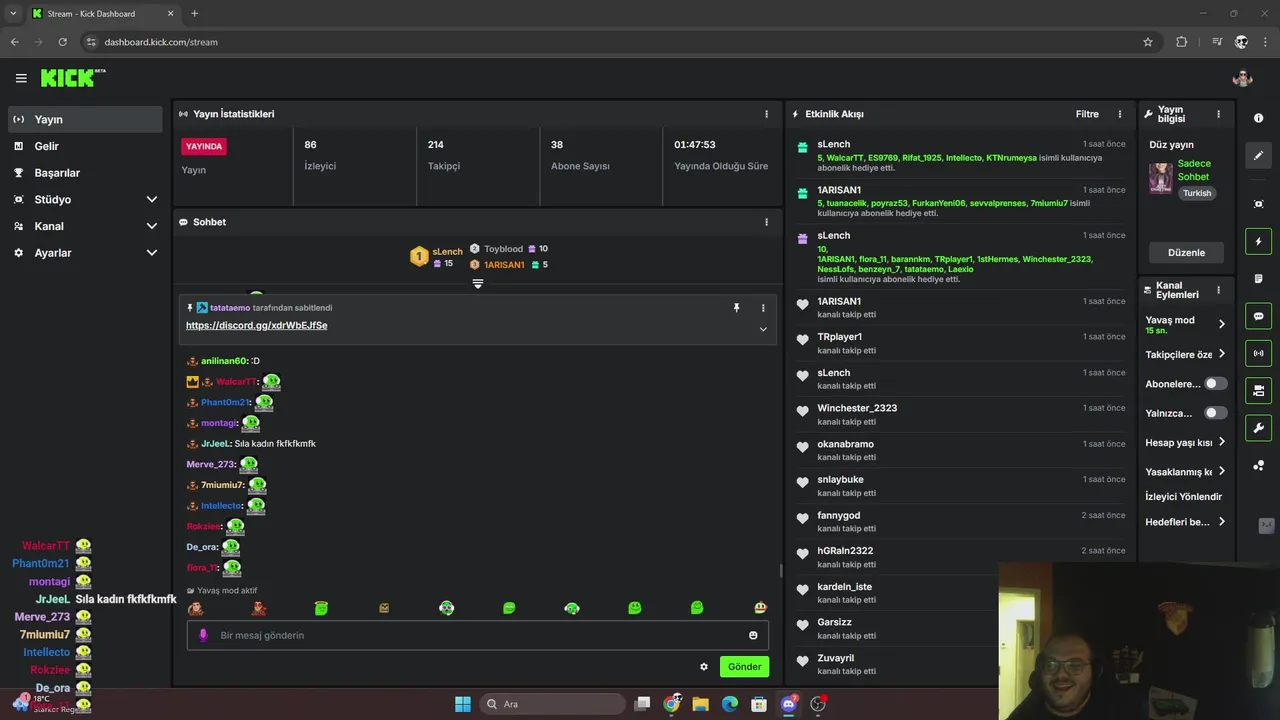The height and width of the screenshot is (720, 1280).
Task: Click the Bir mesaj gönderin input field
Action: (478, 635)
